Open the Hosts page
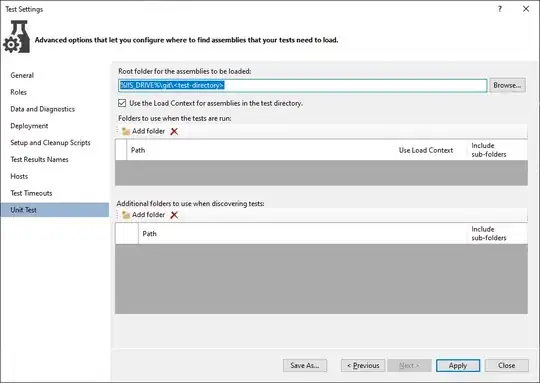This screenshot has width=540, height=383. click(x=19, y=176)
